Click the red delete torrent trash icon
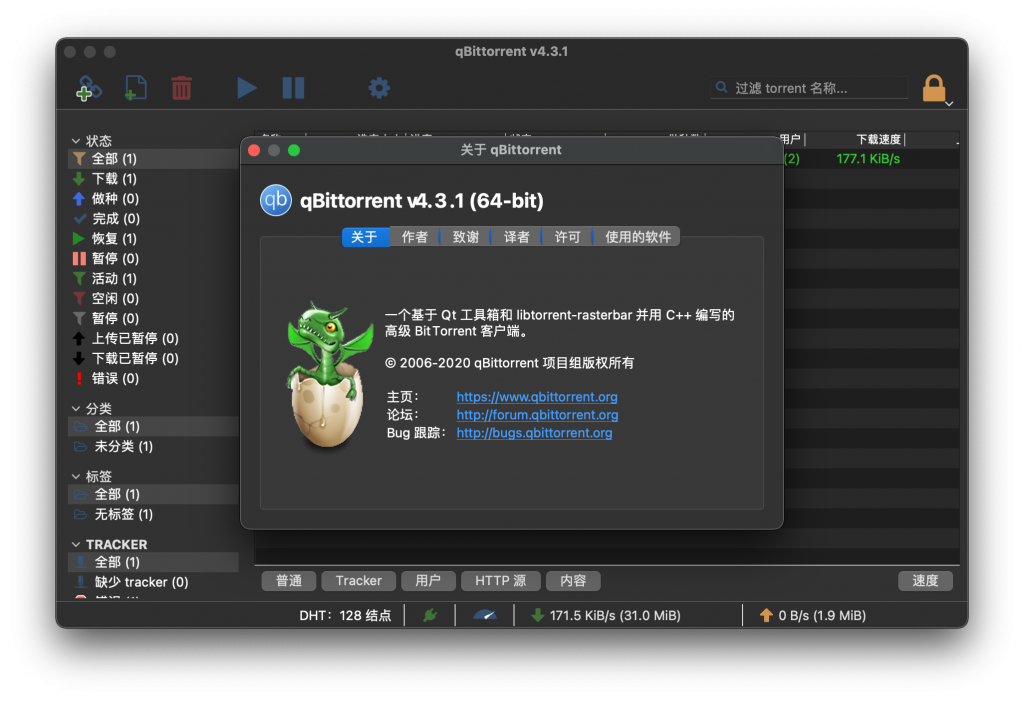This screenshot has height=702, width=1024. (x=182, y=88)
